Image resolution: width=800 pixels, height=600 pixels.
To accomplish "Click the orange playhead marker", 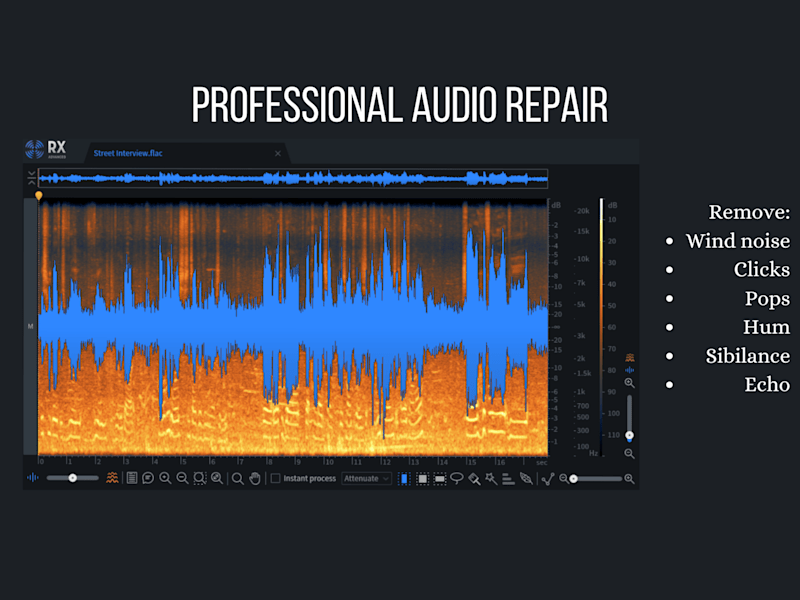I will (x=39, y=195).
